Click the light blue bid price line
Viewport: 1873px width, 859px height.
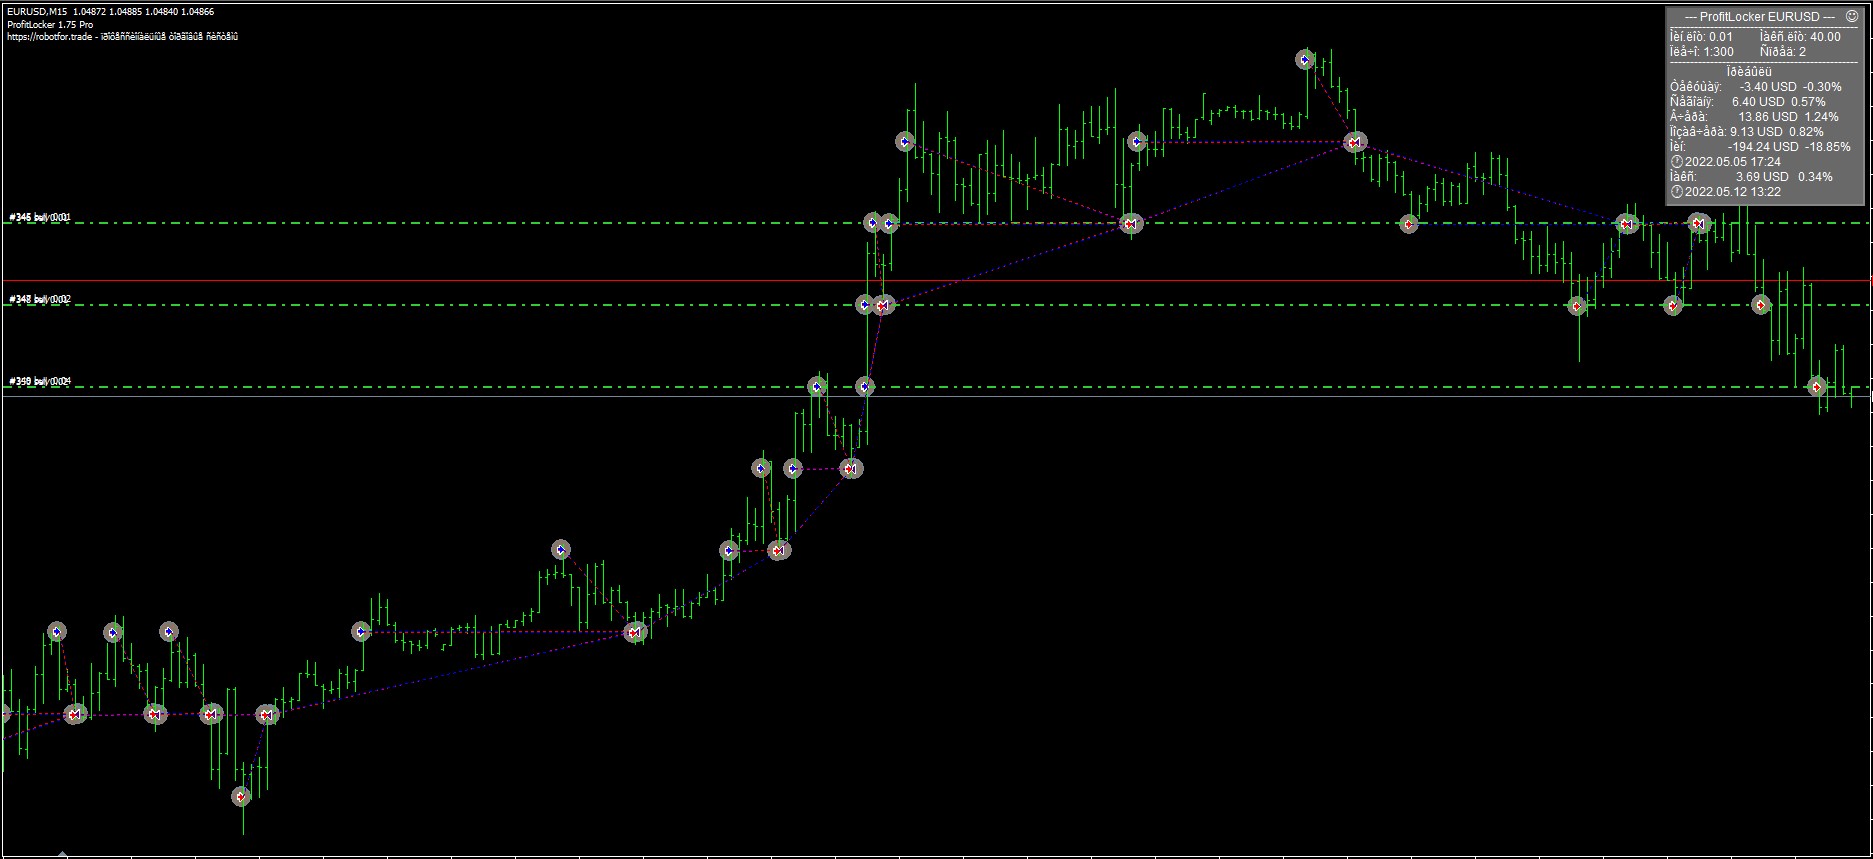(936, 397)
